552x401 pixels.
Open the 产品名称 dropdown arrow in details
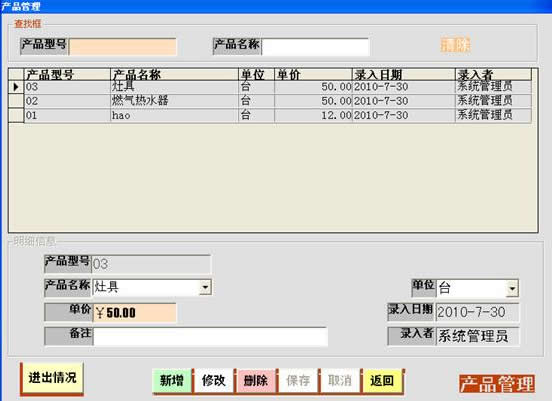pyautogui.click(x=205, y=287)
